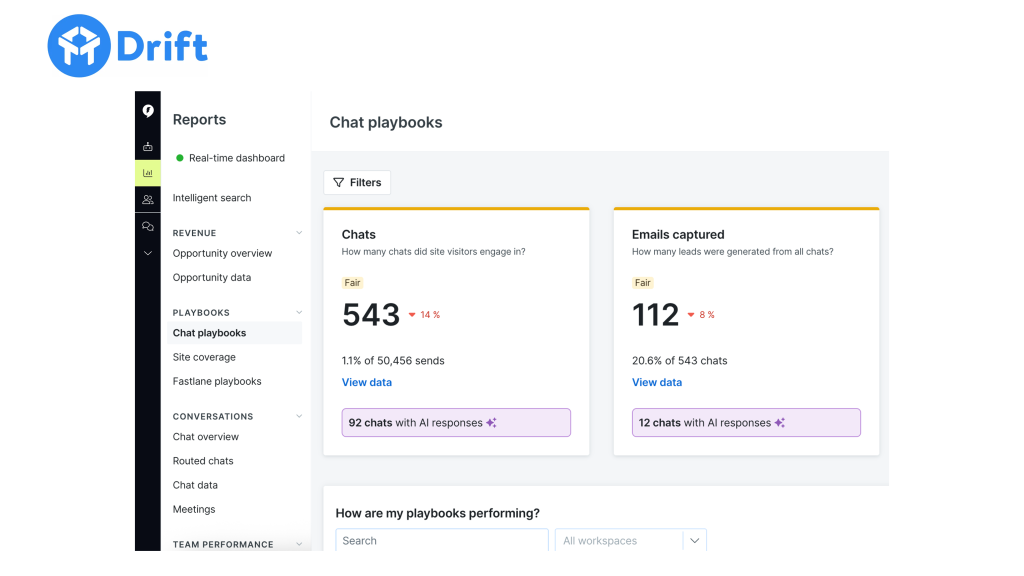The height and width of the screenshot is (576, 1024).
Task: Collapse the REVENUE section
Action: [298, 232]
